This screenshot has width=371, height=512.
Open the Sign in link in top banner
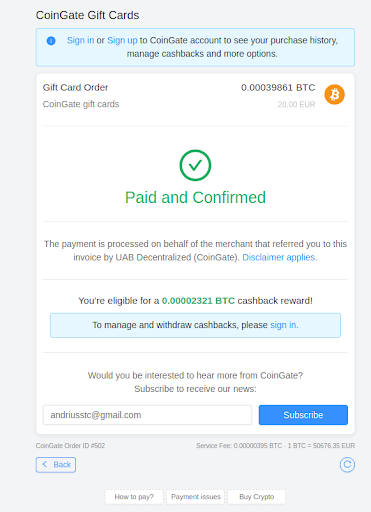81,40
